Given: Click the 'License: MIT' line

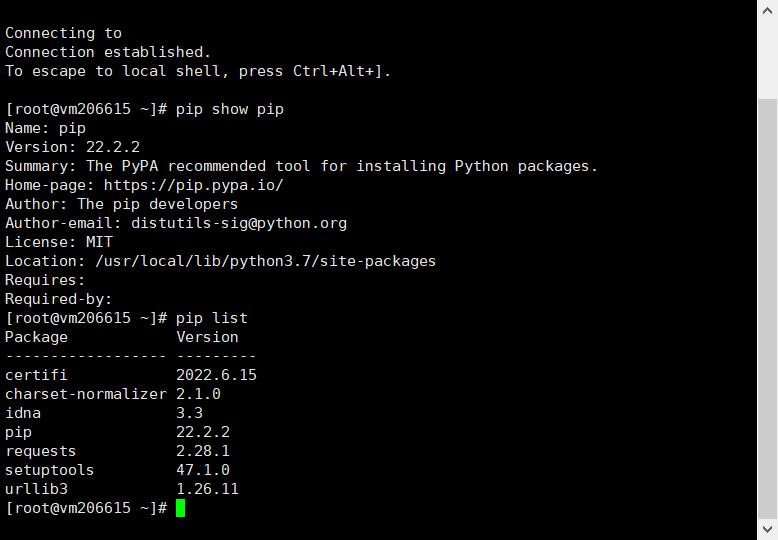Looking at the screenshot, I should (x=59, y=242).
